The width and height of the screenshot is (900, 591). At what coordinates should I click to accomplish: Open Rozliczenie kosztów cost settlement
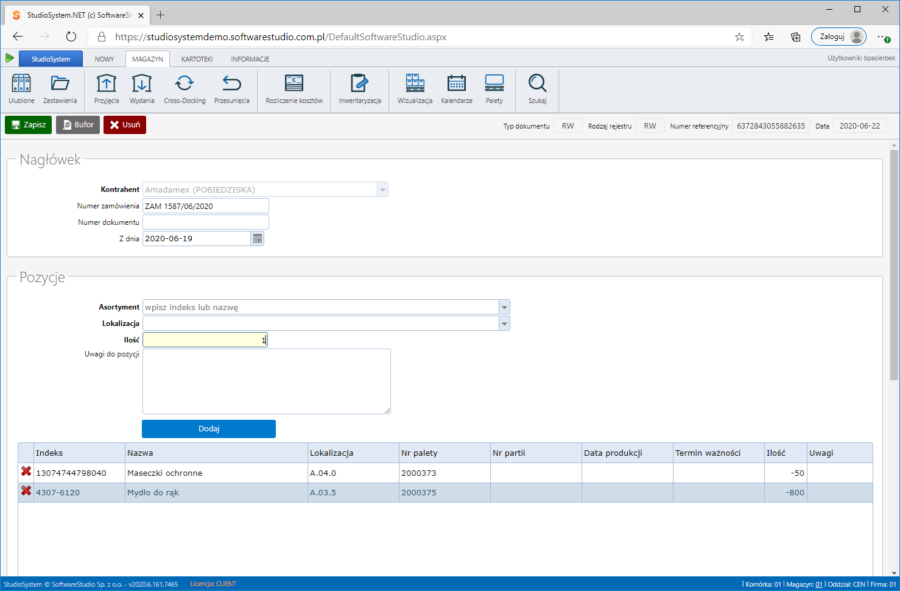[294, 88]
